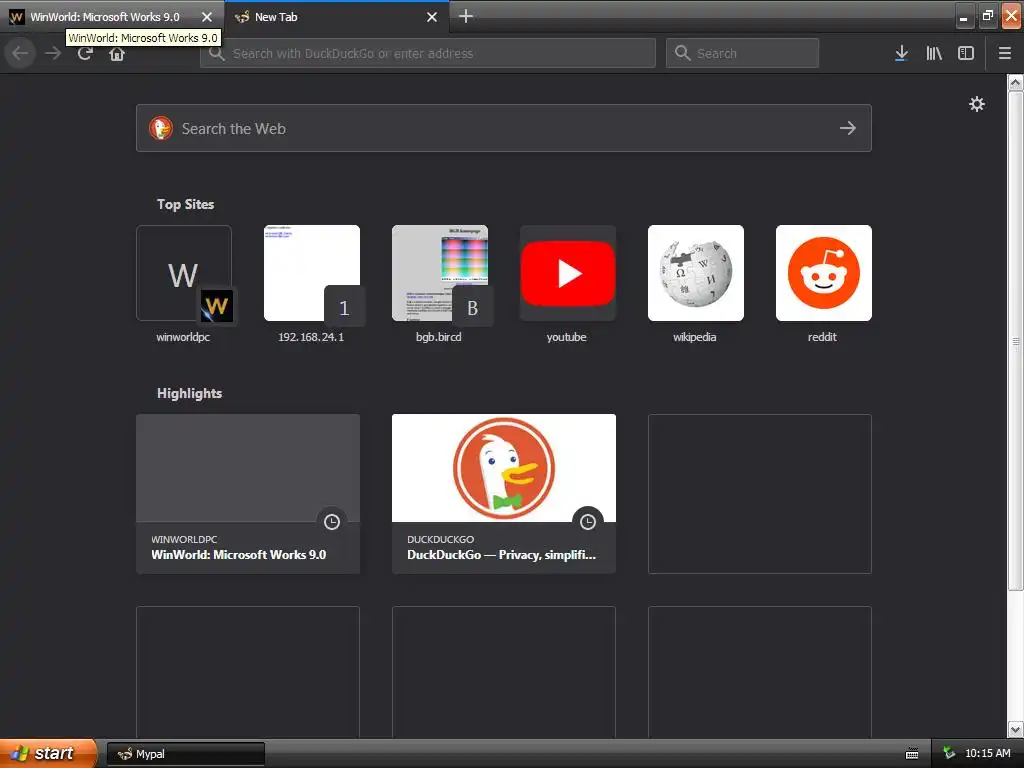The image size is (1024, 768).
Task: Focus the address bar input field
Action: tap(428, 53)
